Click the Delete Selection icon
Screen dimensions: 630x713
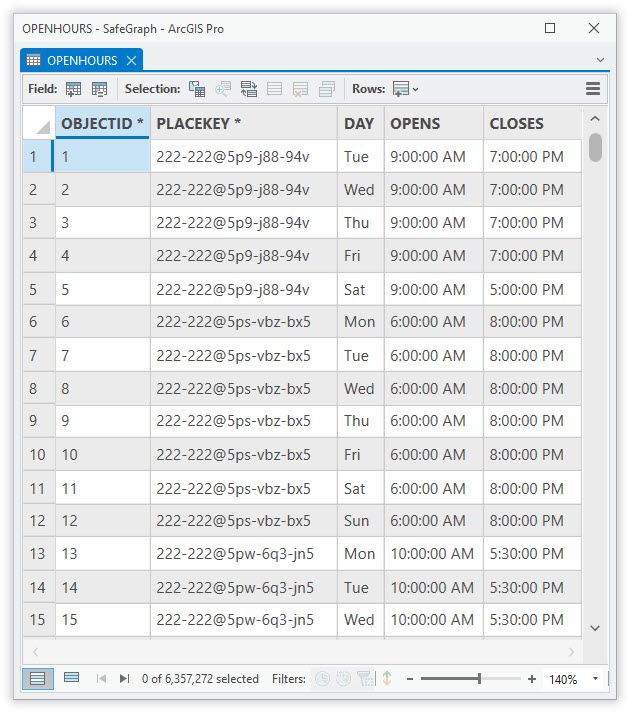point(300,89)
